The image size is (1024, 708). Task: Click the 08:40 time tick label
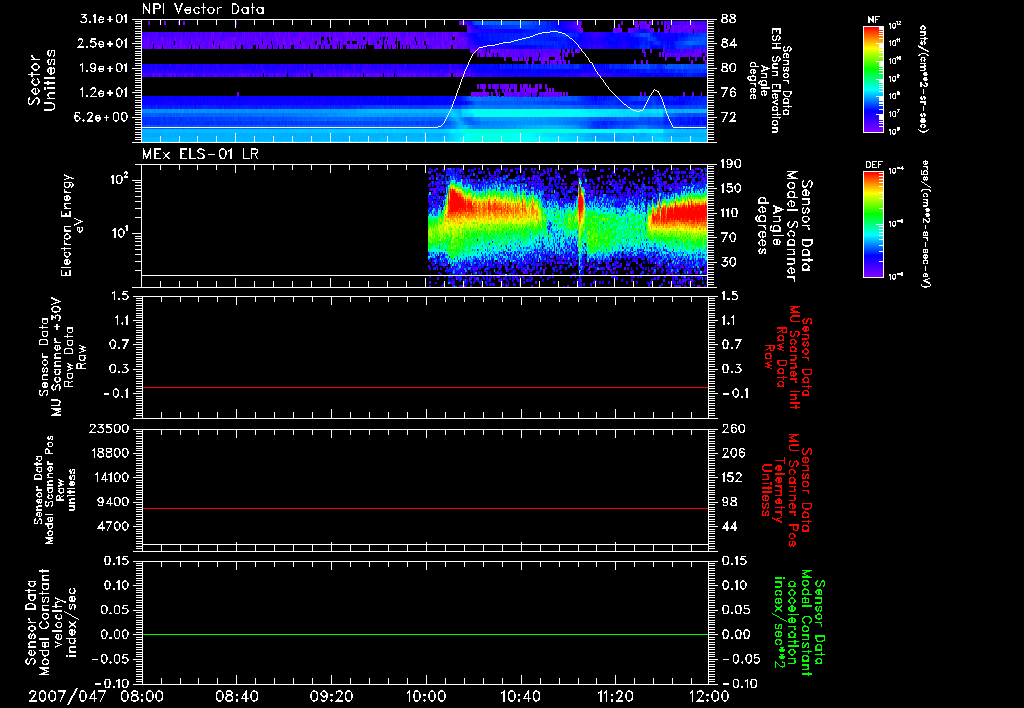point(236,696)
